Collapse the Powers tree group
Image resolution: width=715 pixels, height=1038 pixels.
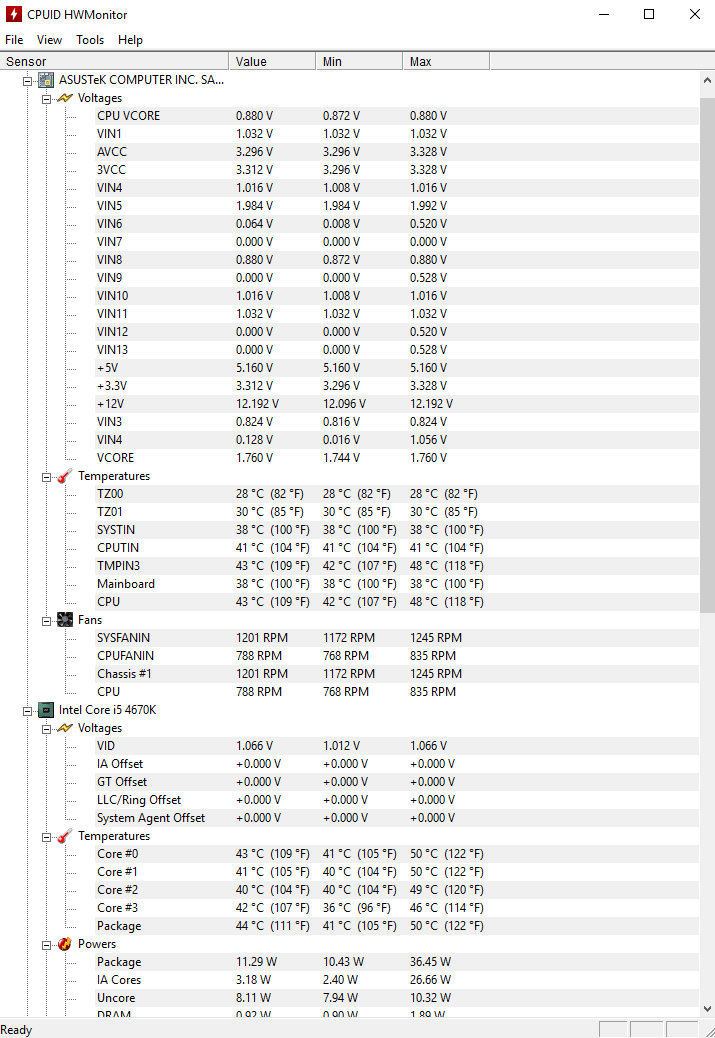(46, 945)
